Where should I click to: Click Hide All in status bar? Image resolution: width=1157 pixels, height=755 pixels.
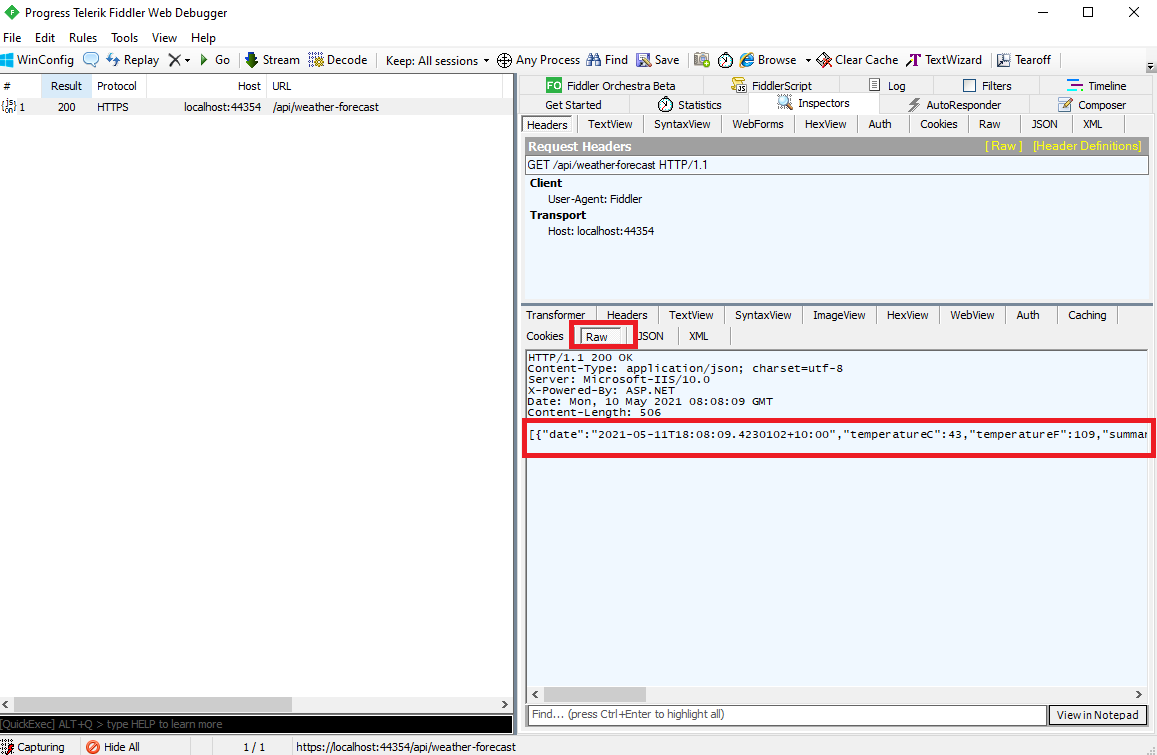(x=113, y=747)
